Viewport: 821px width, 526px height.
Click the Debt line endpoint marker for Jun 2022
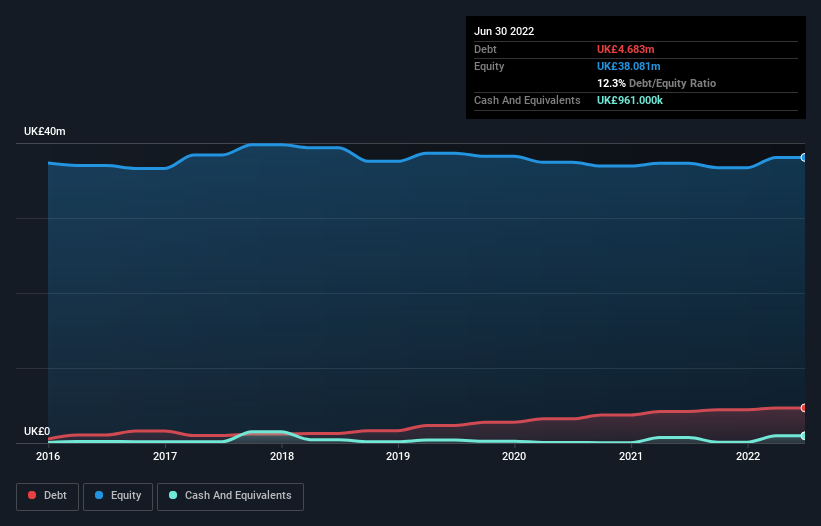(804, 408)
